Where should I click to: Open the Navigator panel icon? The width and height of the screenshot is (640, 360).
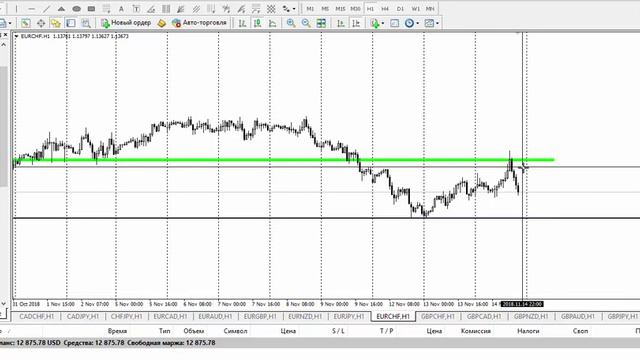coord(56,23)
